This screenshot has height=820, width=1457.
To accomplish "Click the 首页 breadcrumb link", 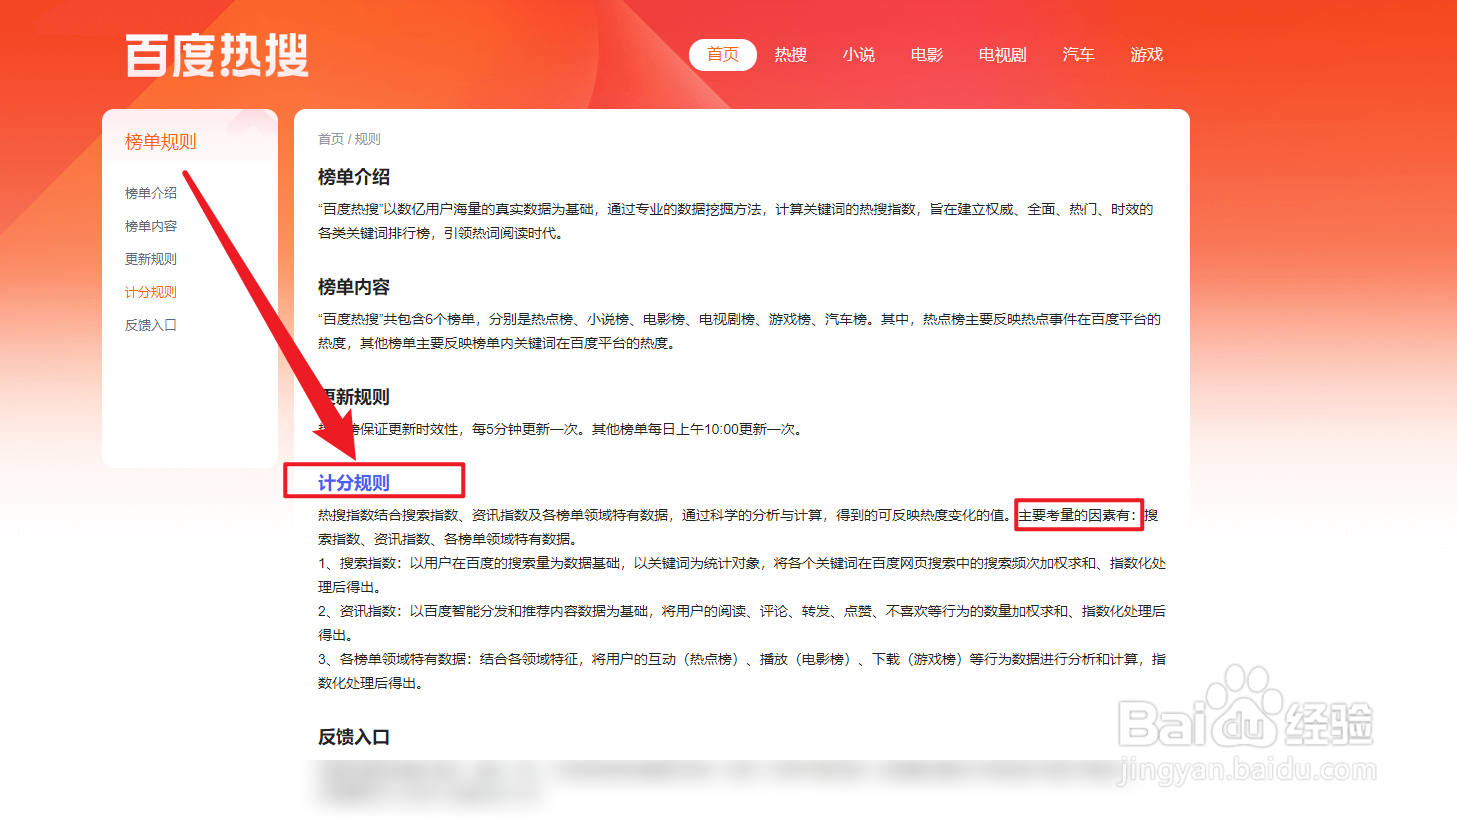I will tap(331, 139).
